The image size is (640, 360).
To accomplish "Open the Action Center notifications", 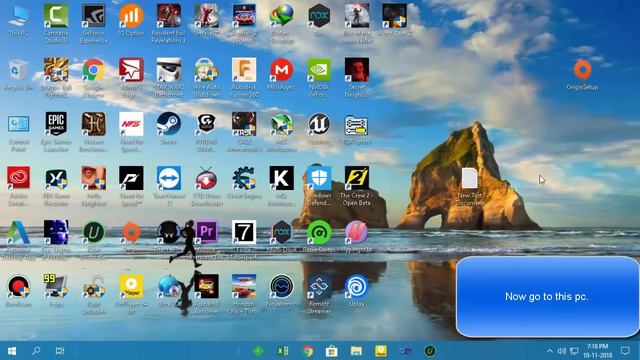I will click(625, 351).
